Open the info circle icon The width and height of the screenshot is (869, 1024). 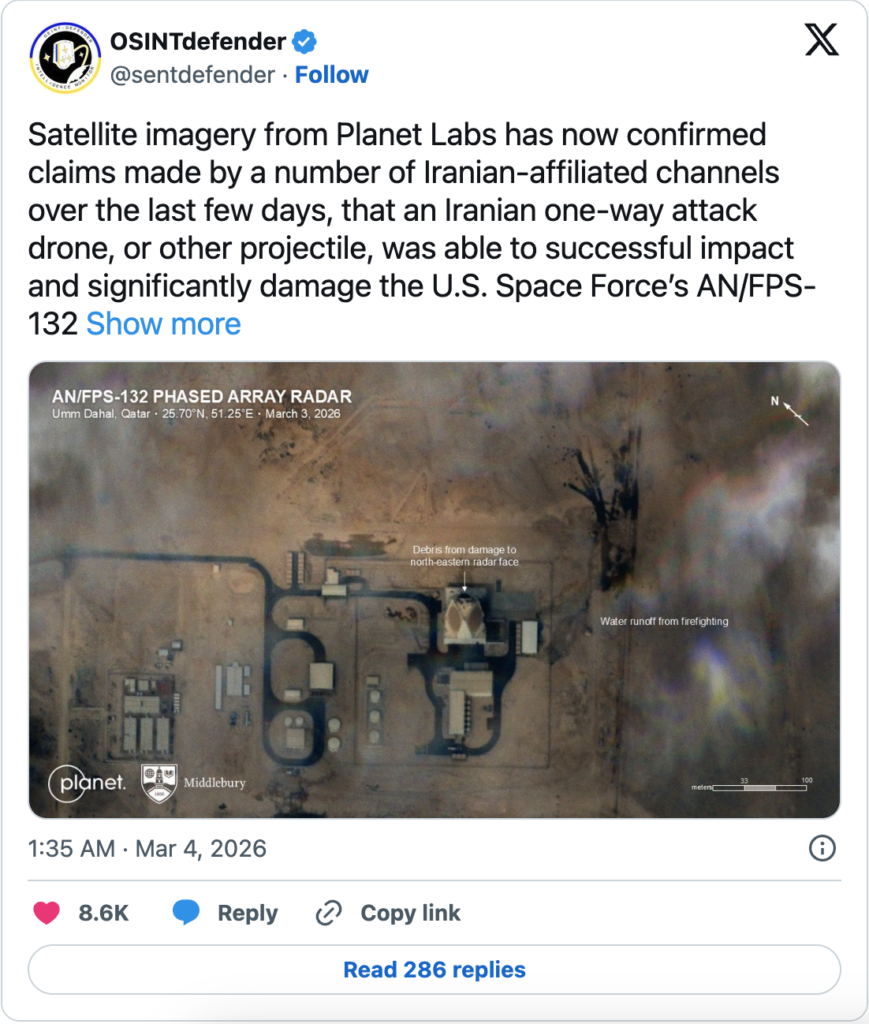821,849
